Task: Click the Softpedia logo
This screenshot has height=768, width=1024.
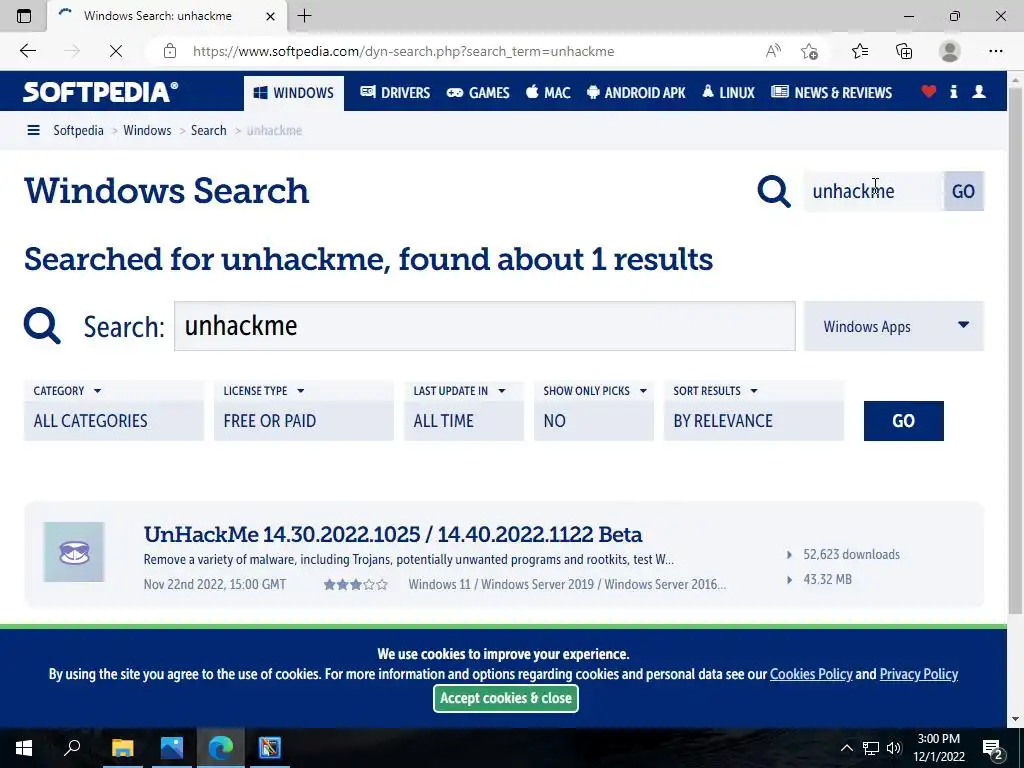Action: (x=101, y=92)
